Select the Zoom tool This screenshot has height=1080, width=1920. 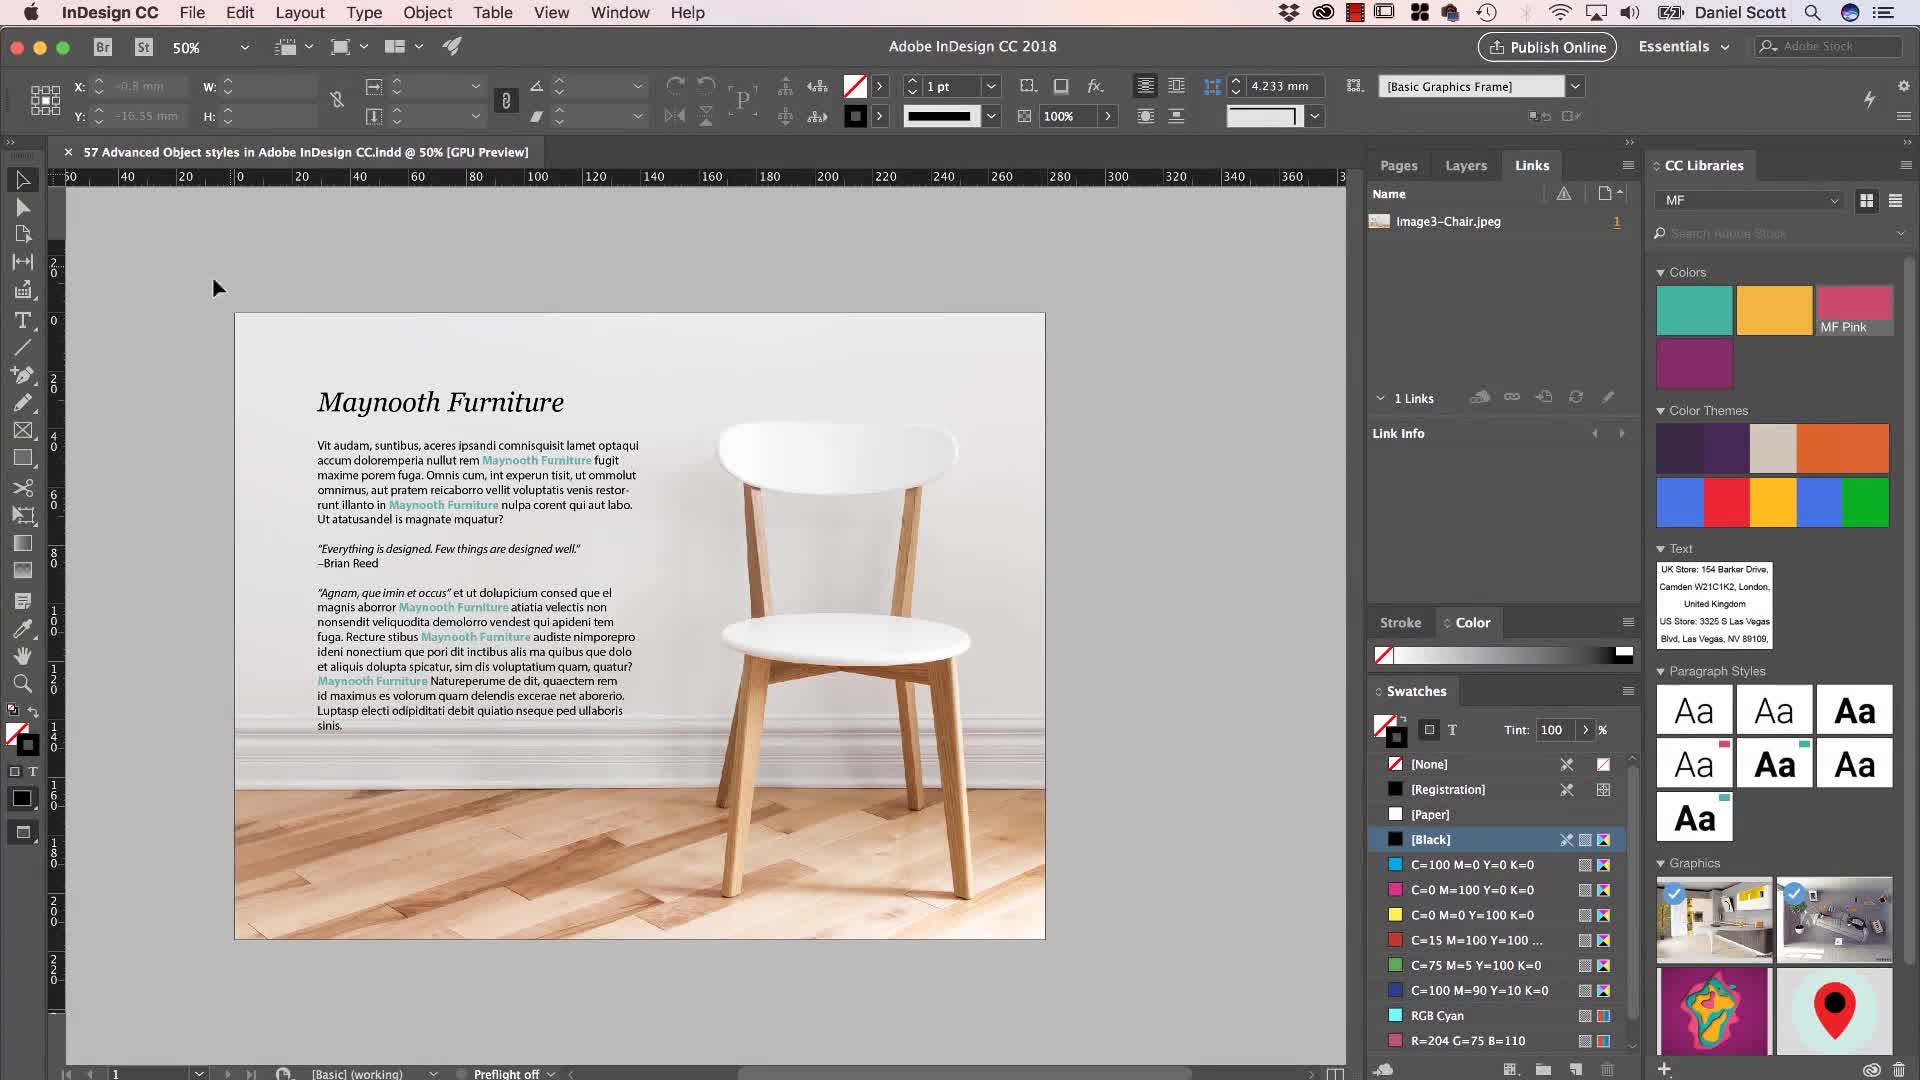23,684
